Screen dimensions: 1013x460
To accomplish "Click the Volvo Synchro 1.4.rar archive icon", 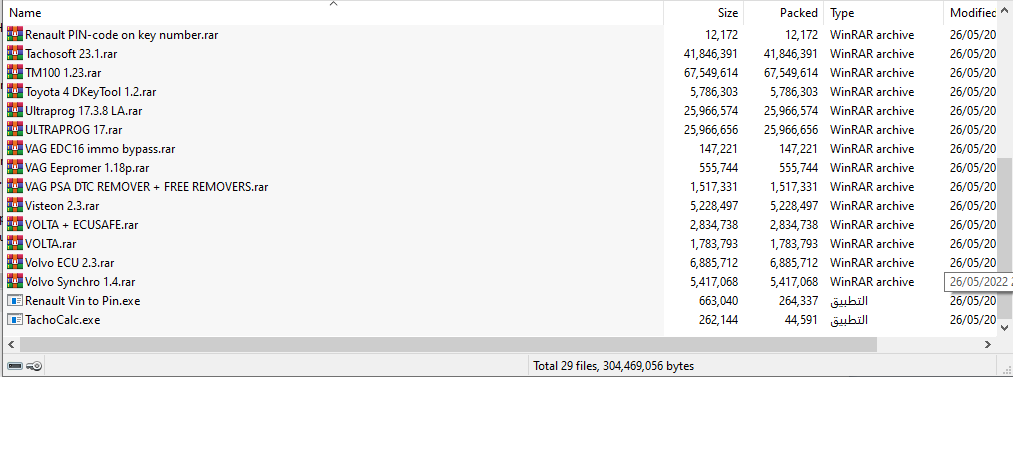I will (x=15, y=282).
